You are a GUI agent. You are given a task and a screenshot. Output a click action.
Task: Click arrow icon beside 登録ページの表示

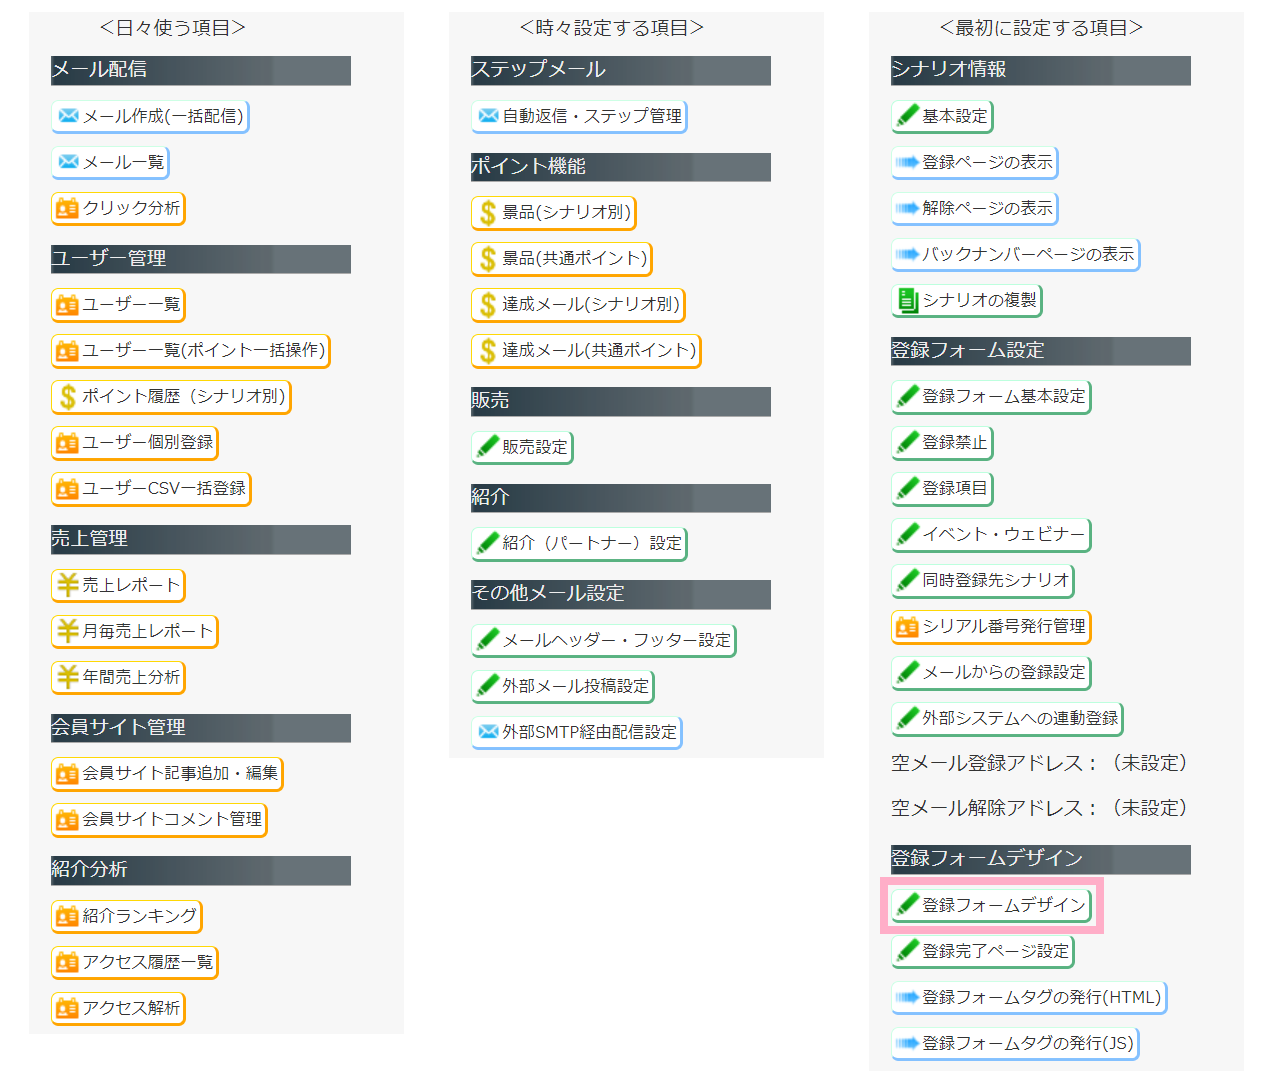[908, 162]
